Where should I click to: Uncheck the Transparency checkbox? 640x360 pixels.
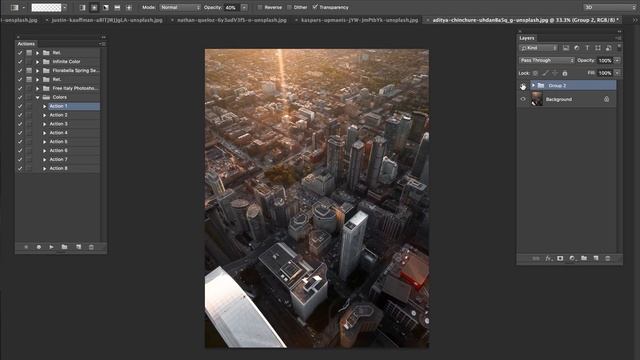point(315,7)
